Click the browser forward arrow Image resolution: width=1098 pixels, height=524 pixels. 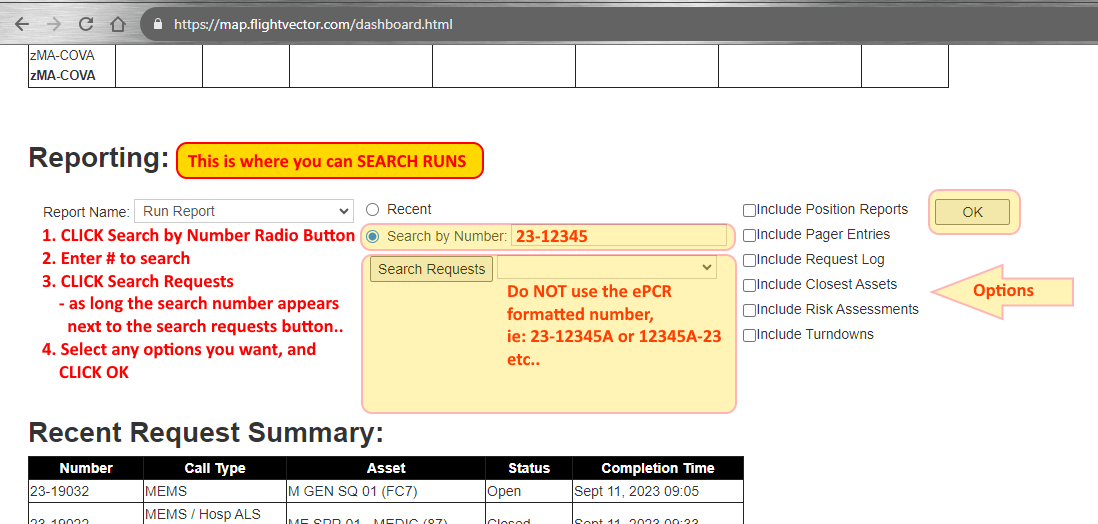[54, 24]
